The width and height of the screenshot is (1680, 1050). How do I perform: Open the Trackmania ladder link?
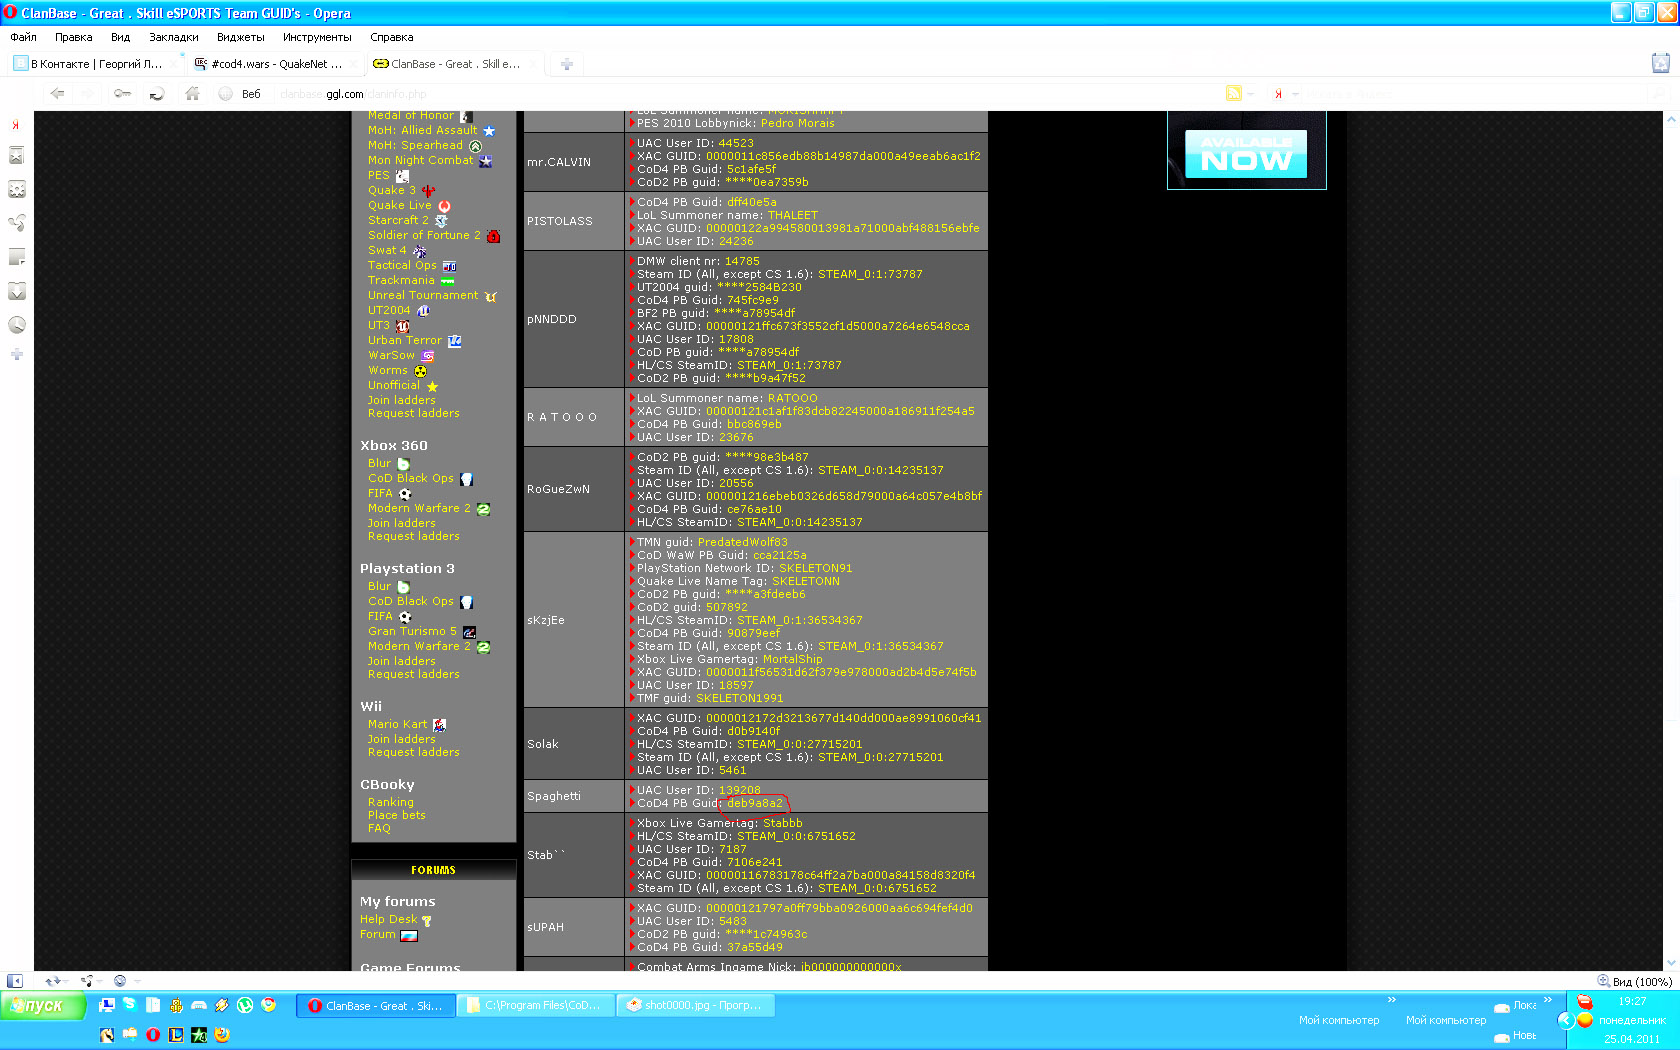(401, 280)
